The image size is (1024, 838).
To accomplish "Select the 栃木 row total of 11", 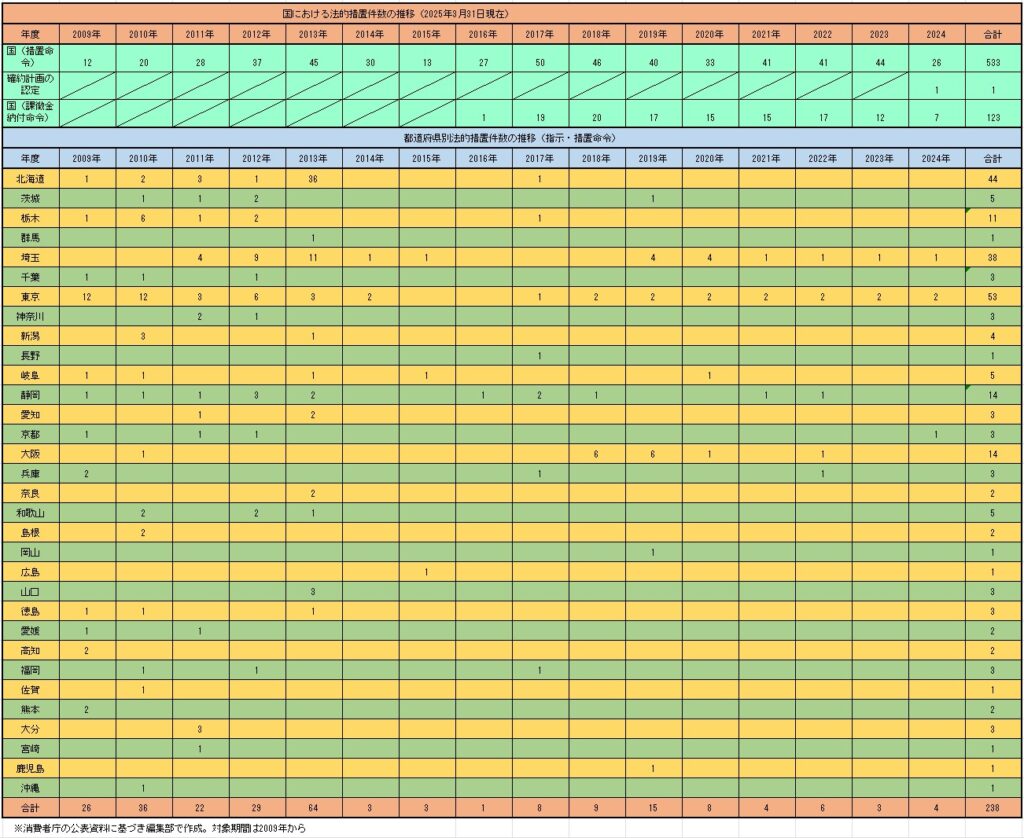I will pyautogui.click(x=995, y=218).
